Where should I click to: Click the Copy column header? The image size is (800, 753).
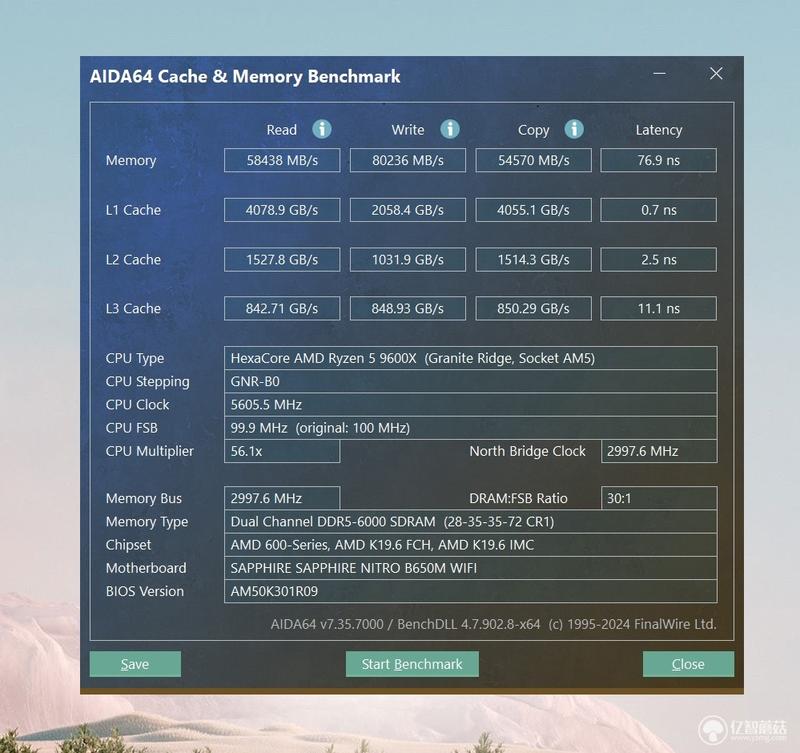point(534,131)
